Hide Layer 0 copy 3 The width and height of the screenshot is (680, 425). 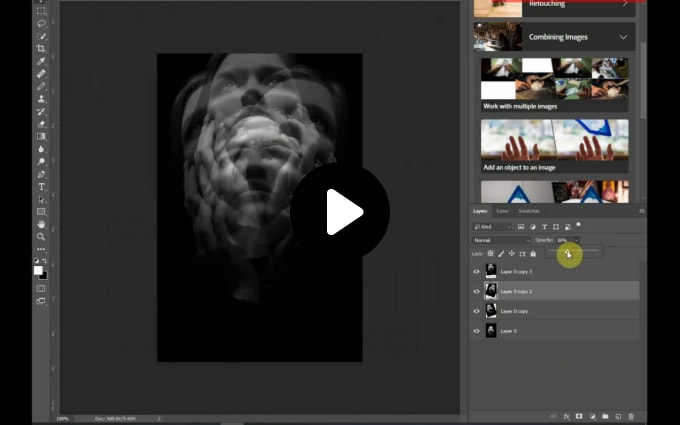click(477, 271)
